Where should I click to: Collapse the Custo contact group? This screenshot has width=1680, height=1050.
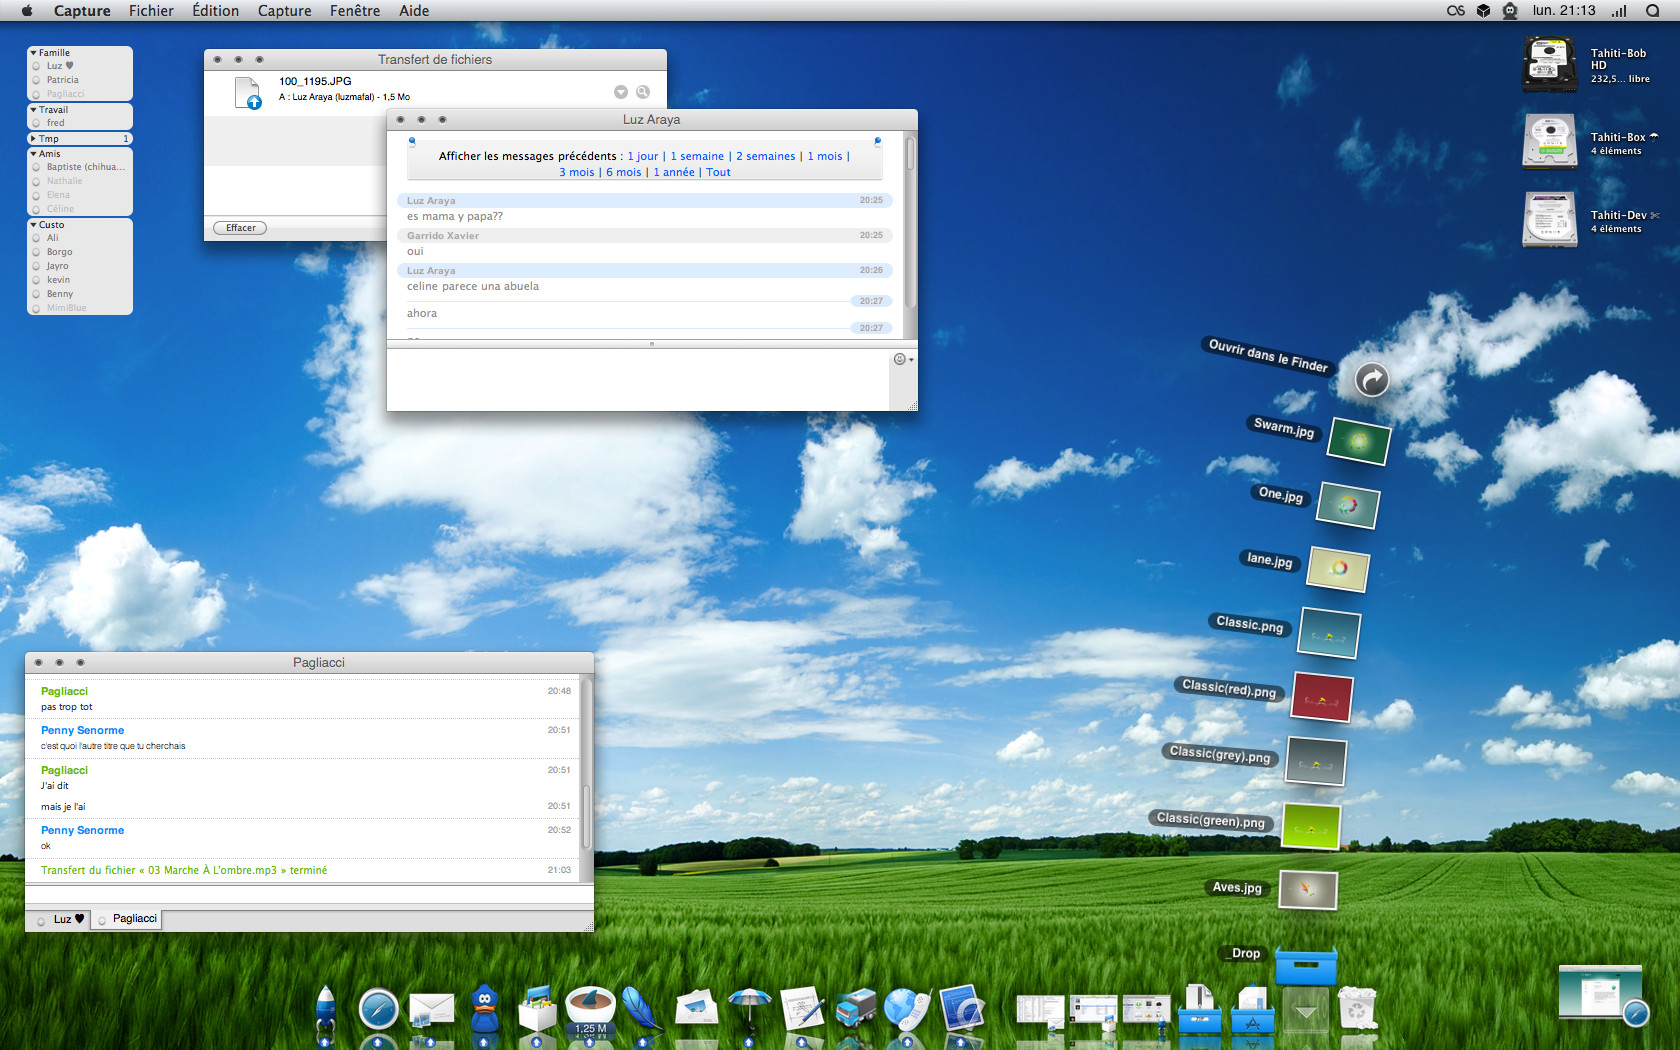click(x=33, y=225)
